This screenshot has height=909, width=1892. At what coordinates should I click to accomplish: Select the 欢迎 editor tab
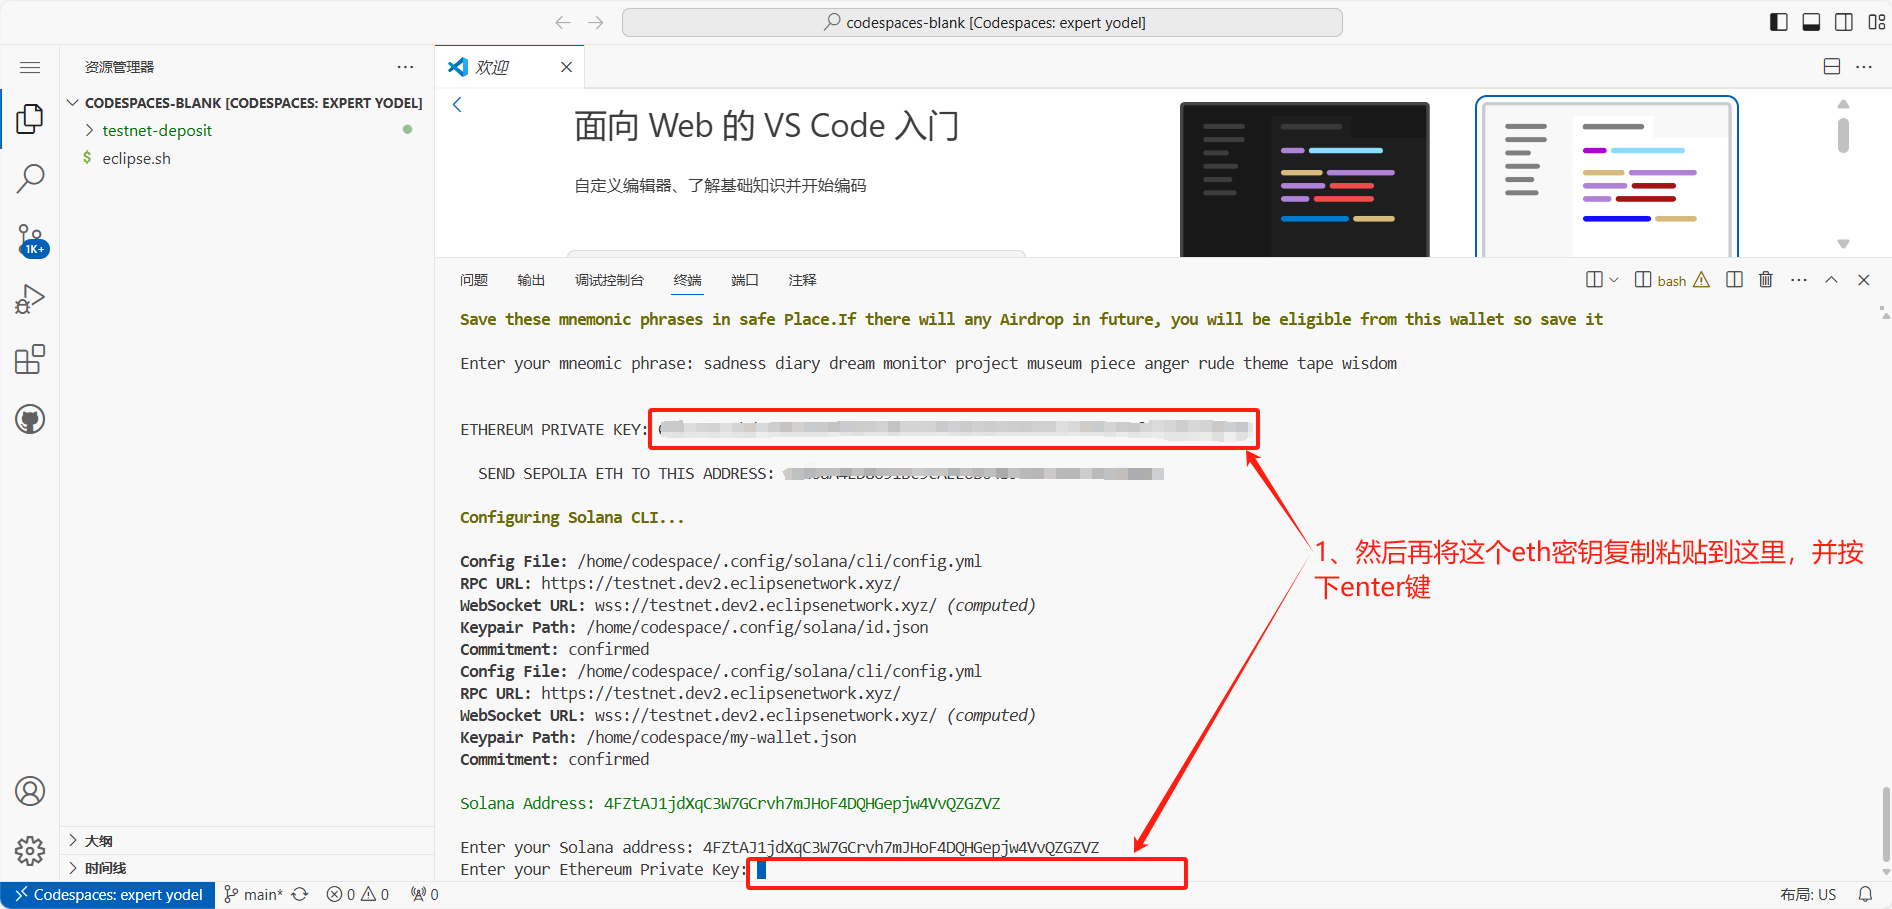click(510, 67)
